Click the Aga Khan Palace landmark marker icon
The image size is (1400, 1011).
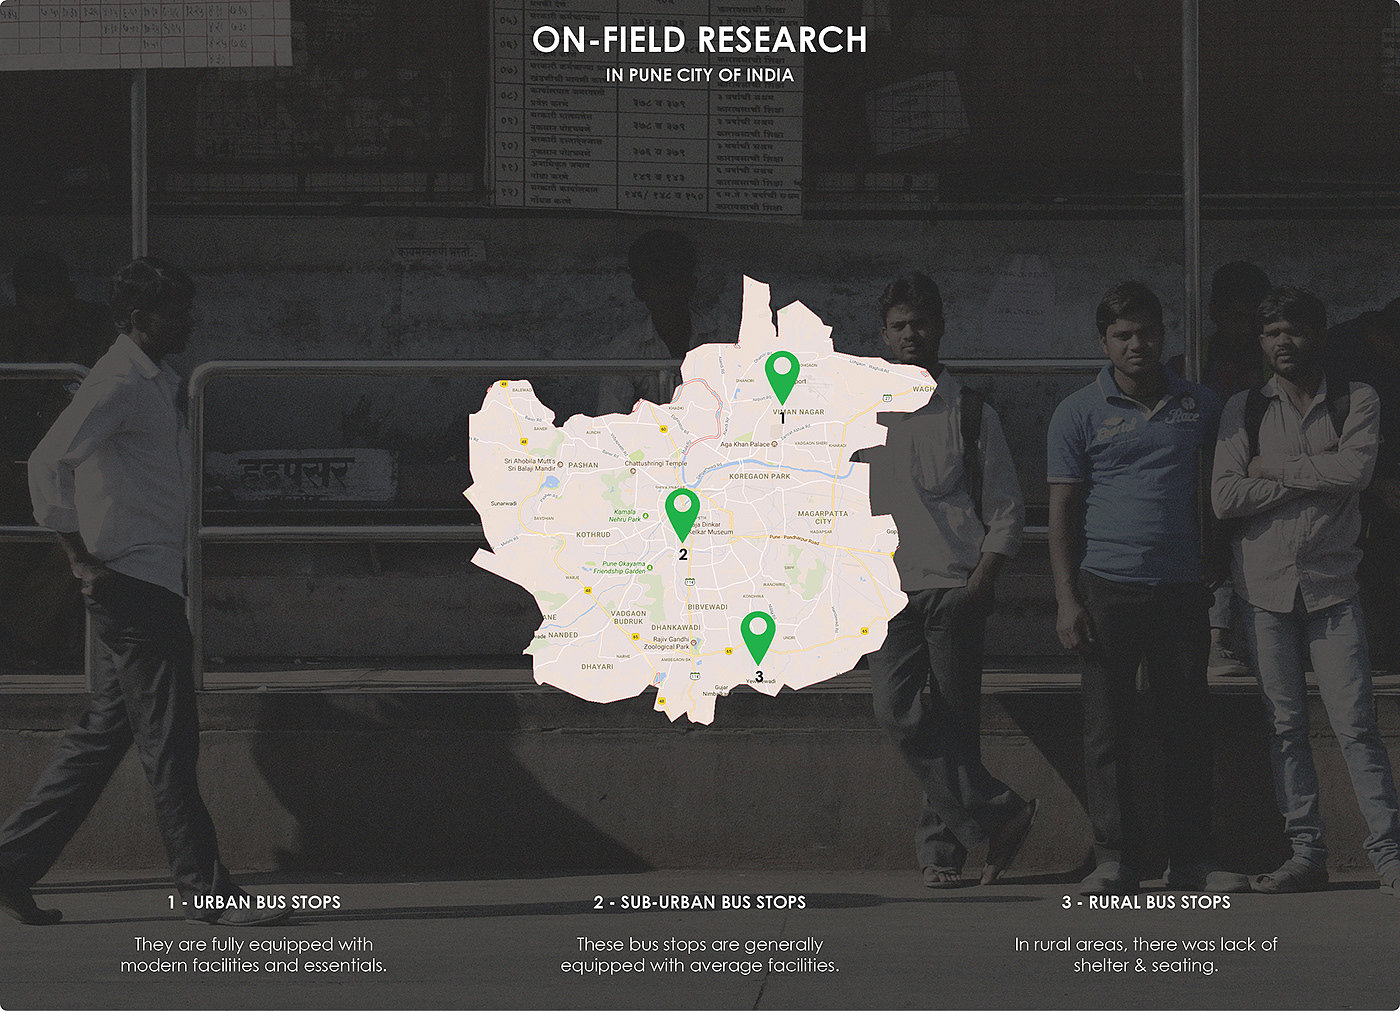click(776, 443)
